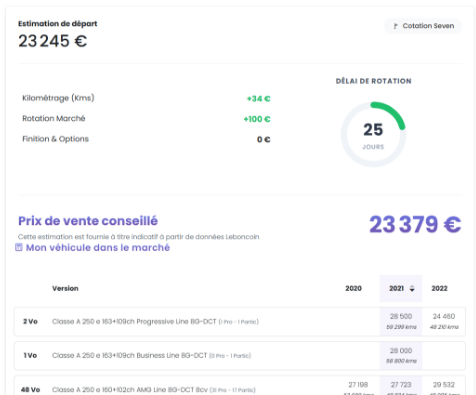
Task: Select the 2022 column header
Action: point(439,288)
